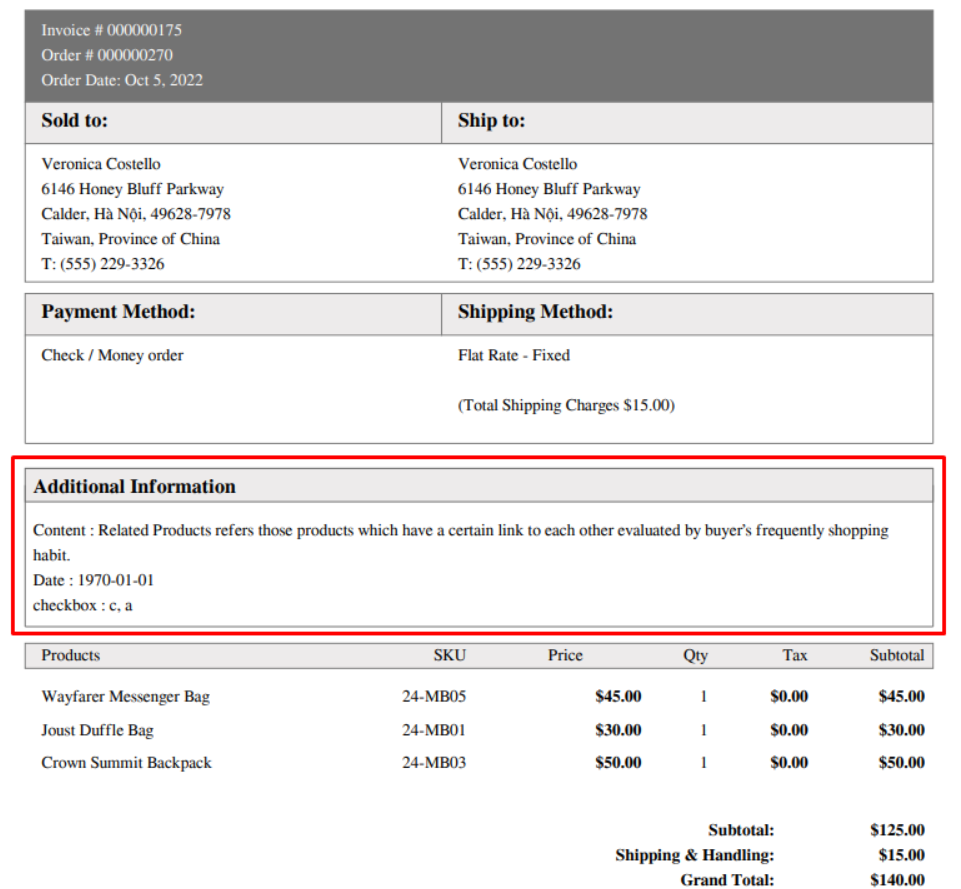961x889 pixels.
Task: Click the 'Sold to:' header
Action: coord(74,121)
